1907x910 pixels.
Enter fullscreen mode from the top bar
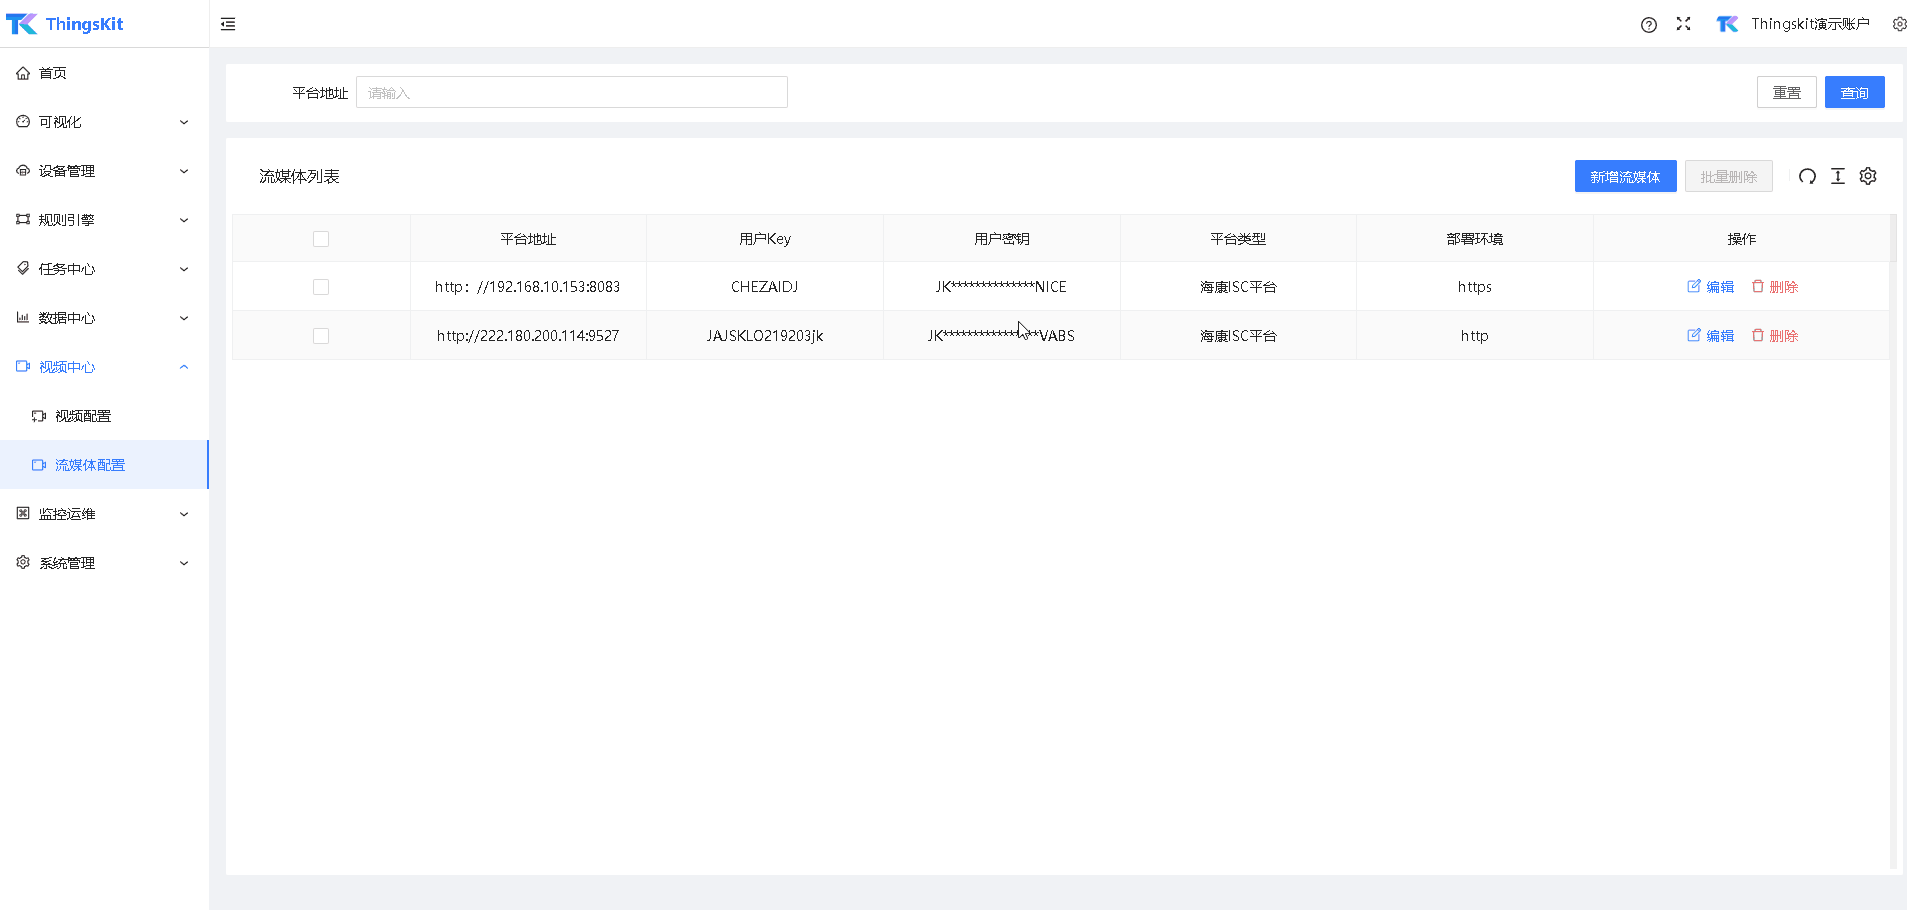coord(1684,24)
